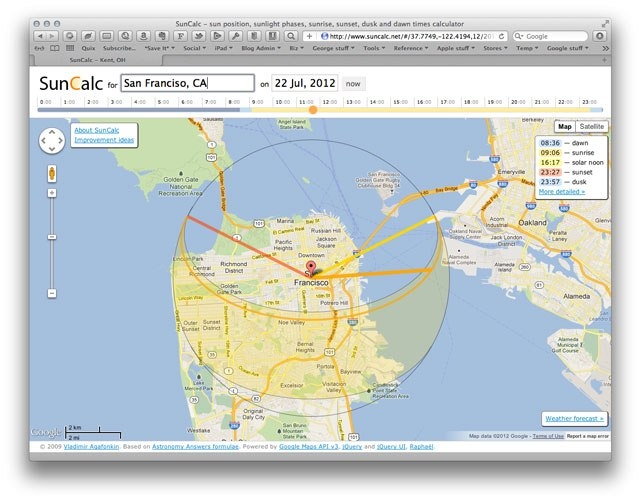The height and width of the screenshot is (501, 640).
Task: Select the Street View pegman icon
Action: tap(52, 174)
